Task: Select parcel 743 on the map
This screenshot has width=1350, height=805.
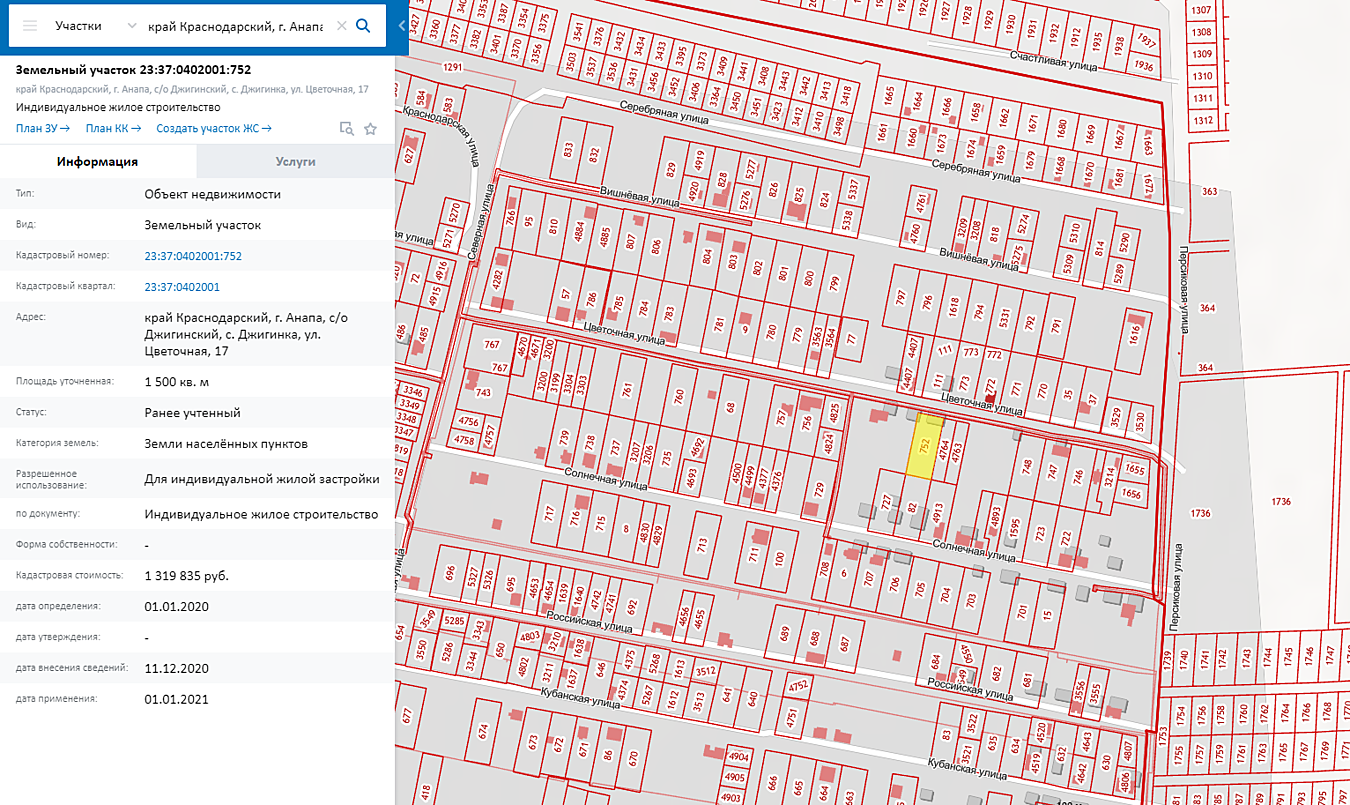Action: [x=484, y=393]
